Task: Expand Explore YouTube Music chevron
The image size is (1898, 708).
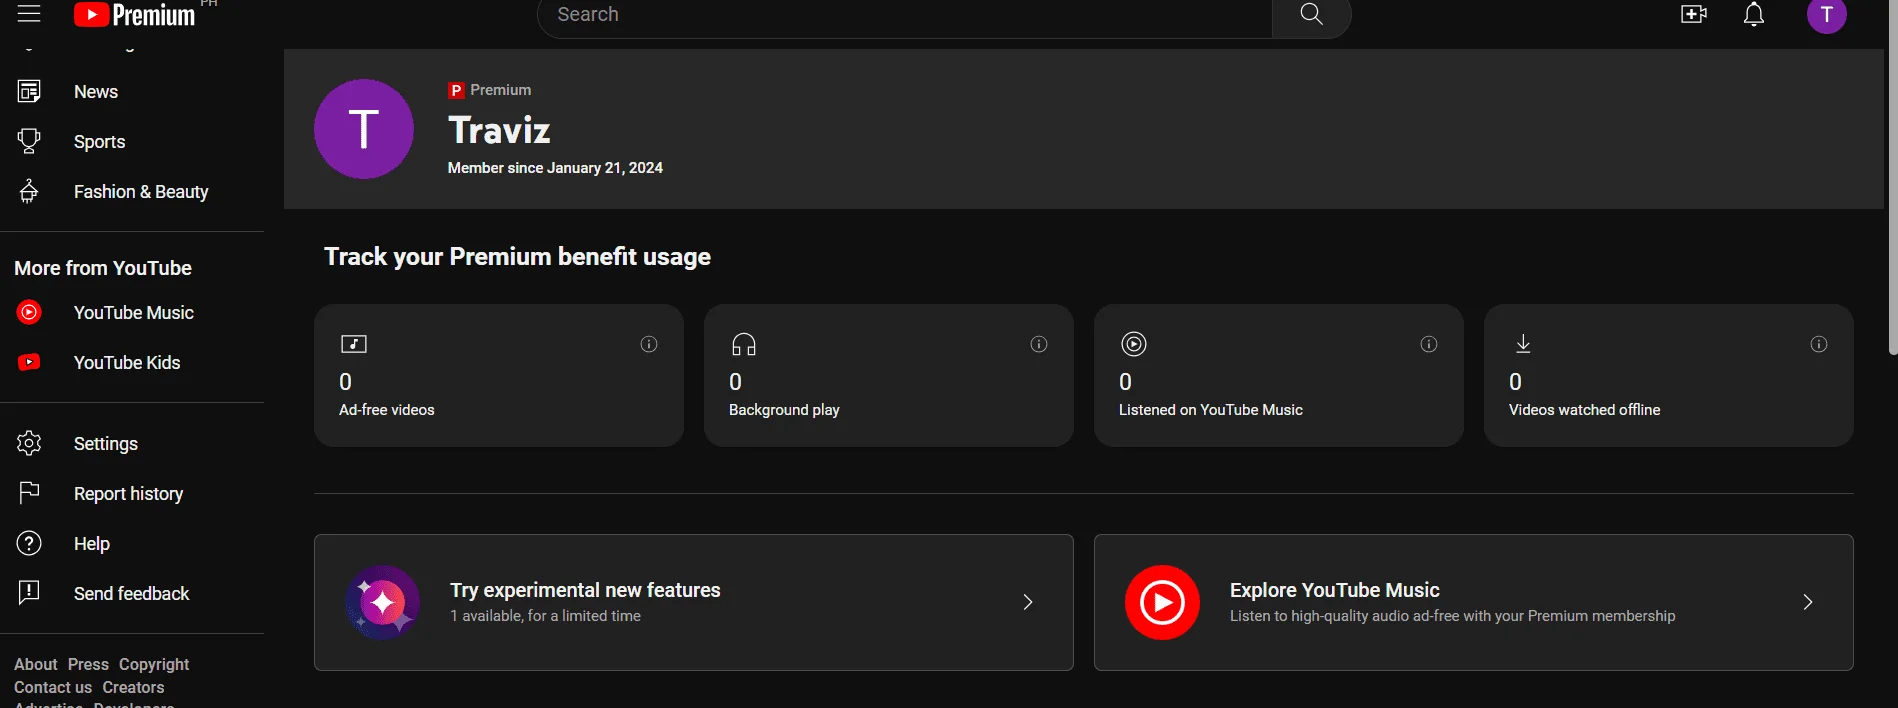Action: (1807, 602)
